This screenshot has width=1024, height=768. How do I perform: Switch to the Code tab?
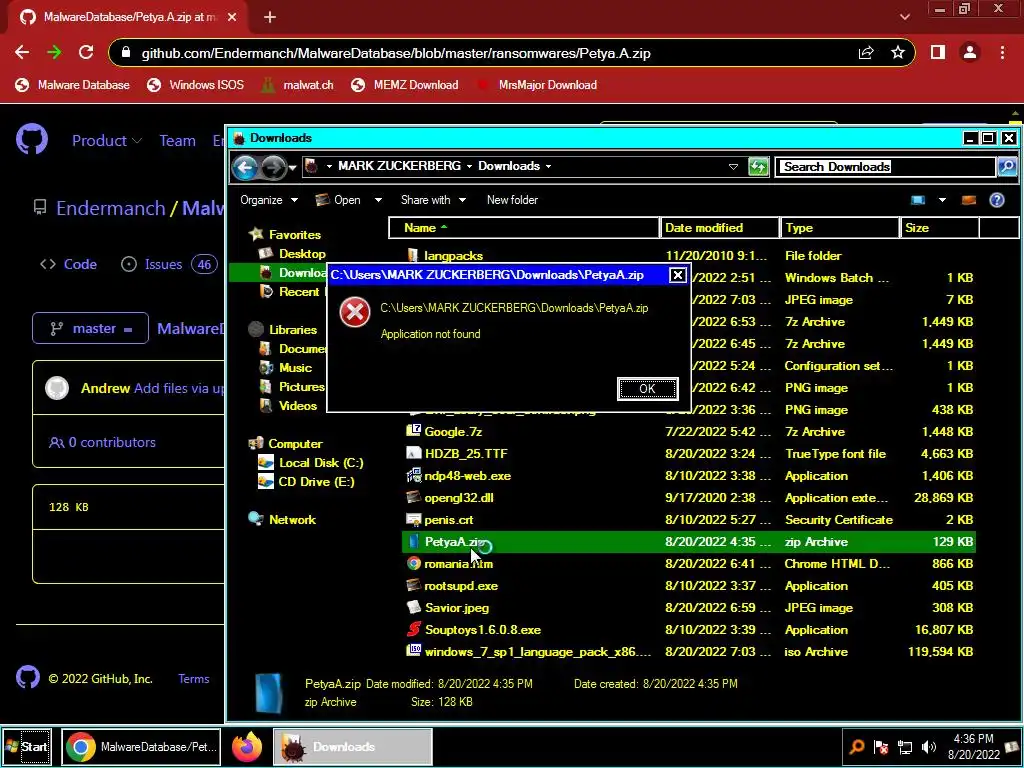coord(68,264)
